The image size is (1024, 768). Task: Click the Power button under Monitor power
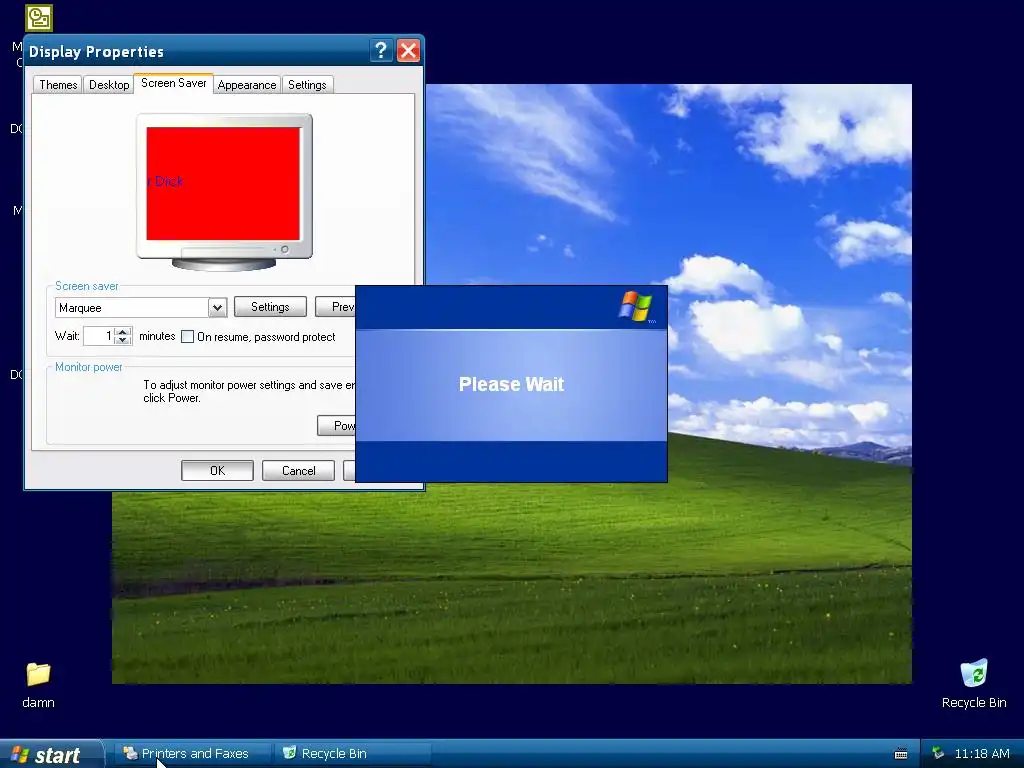336,426
